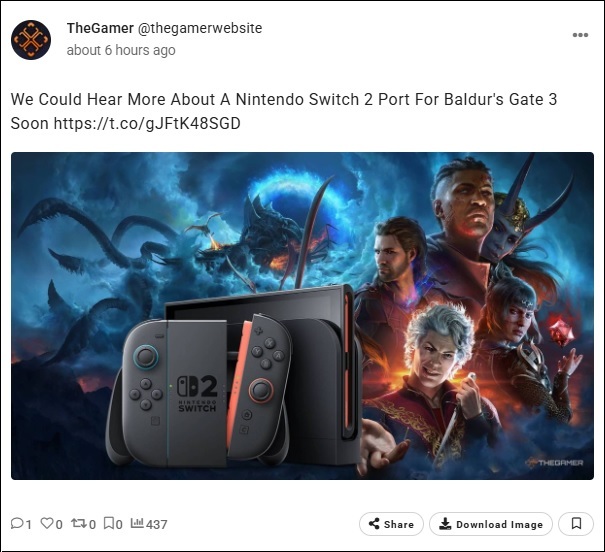The width and height of the screenshot is (605, 552).
Task: Click the comment bubble icon
Action: pos(17,523)
